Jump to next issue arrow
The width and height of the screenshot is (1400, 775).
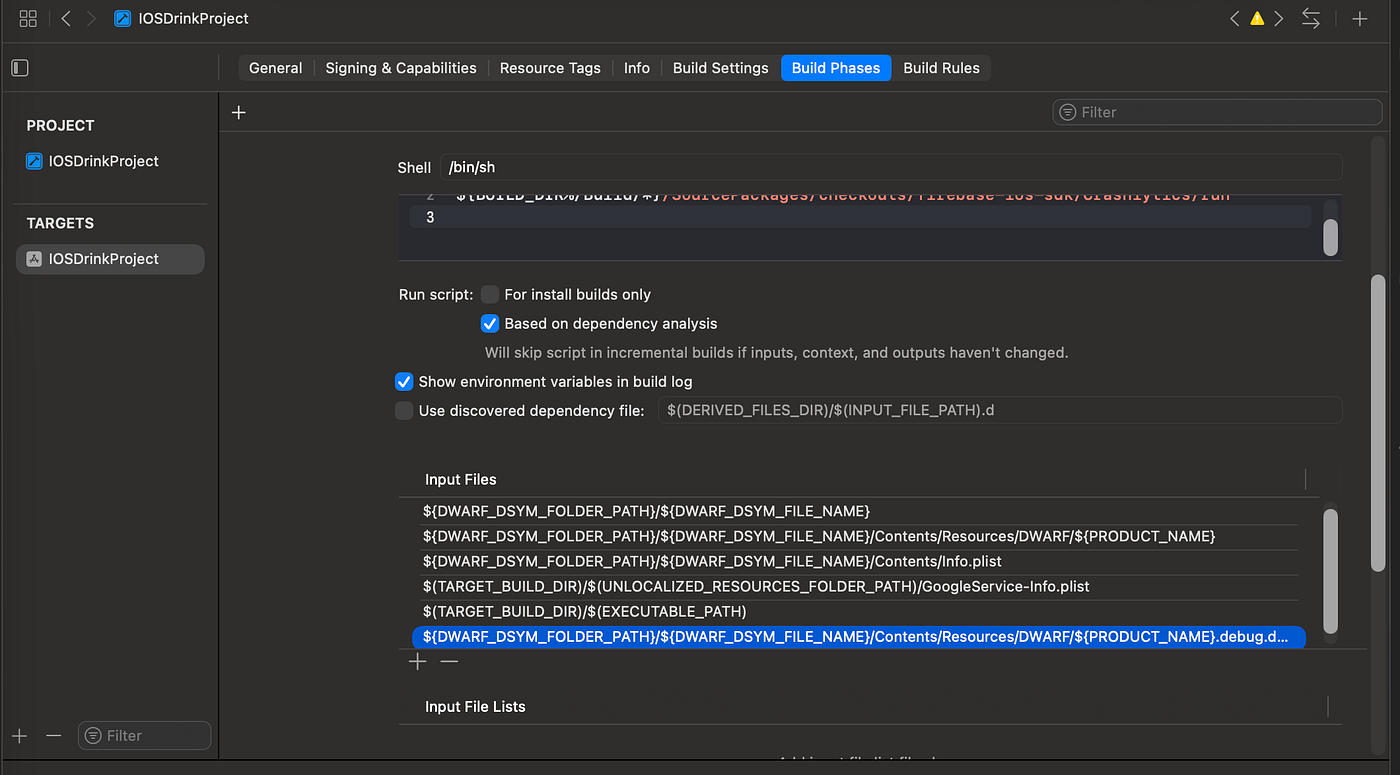pos(1278,18)
